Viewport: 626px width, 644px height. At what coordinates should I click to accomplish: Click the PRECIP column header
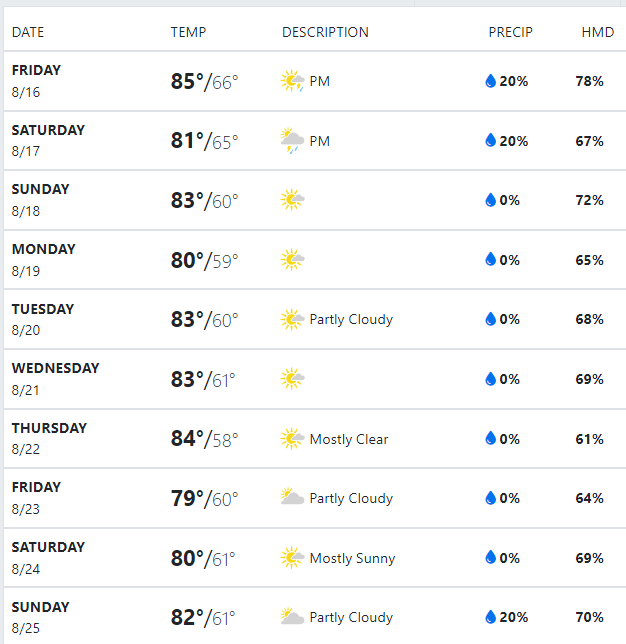[x=510, y=32]
